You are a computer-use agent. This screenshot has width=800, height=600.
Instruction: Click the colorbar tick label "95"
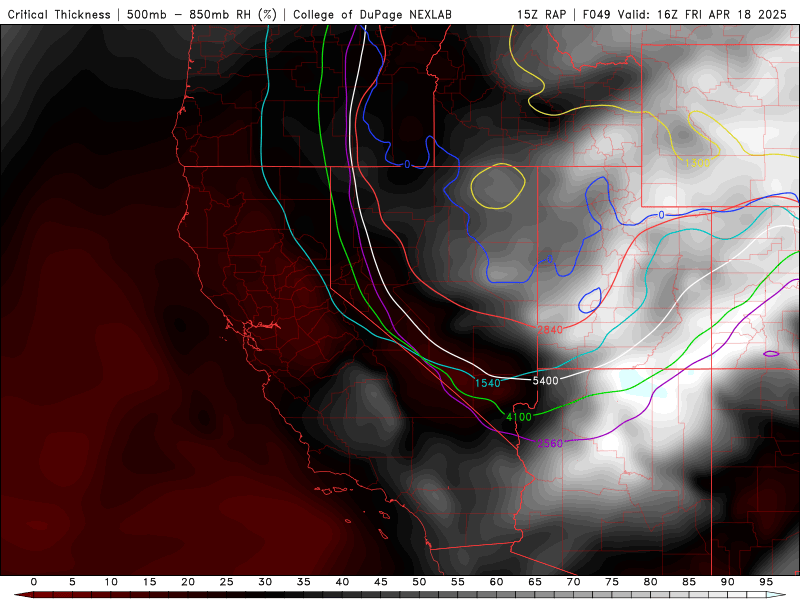tap(766, 582)
